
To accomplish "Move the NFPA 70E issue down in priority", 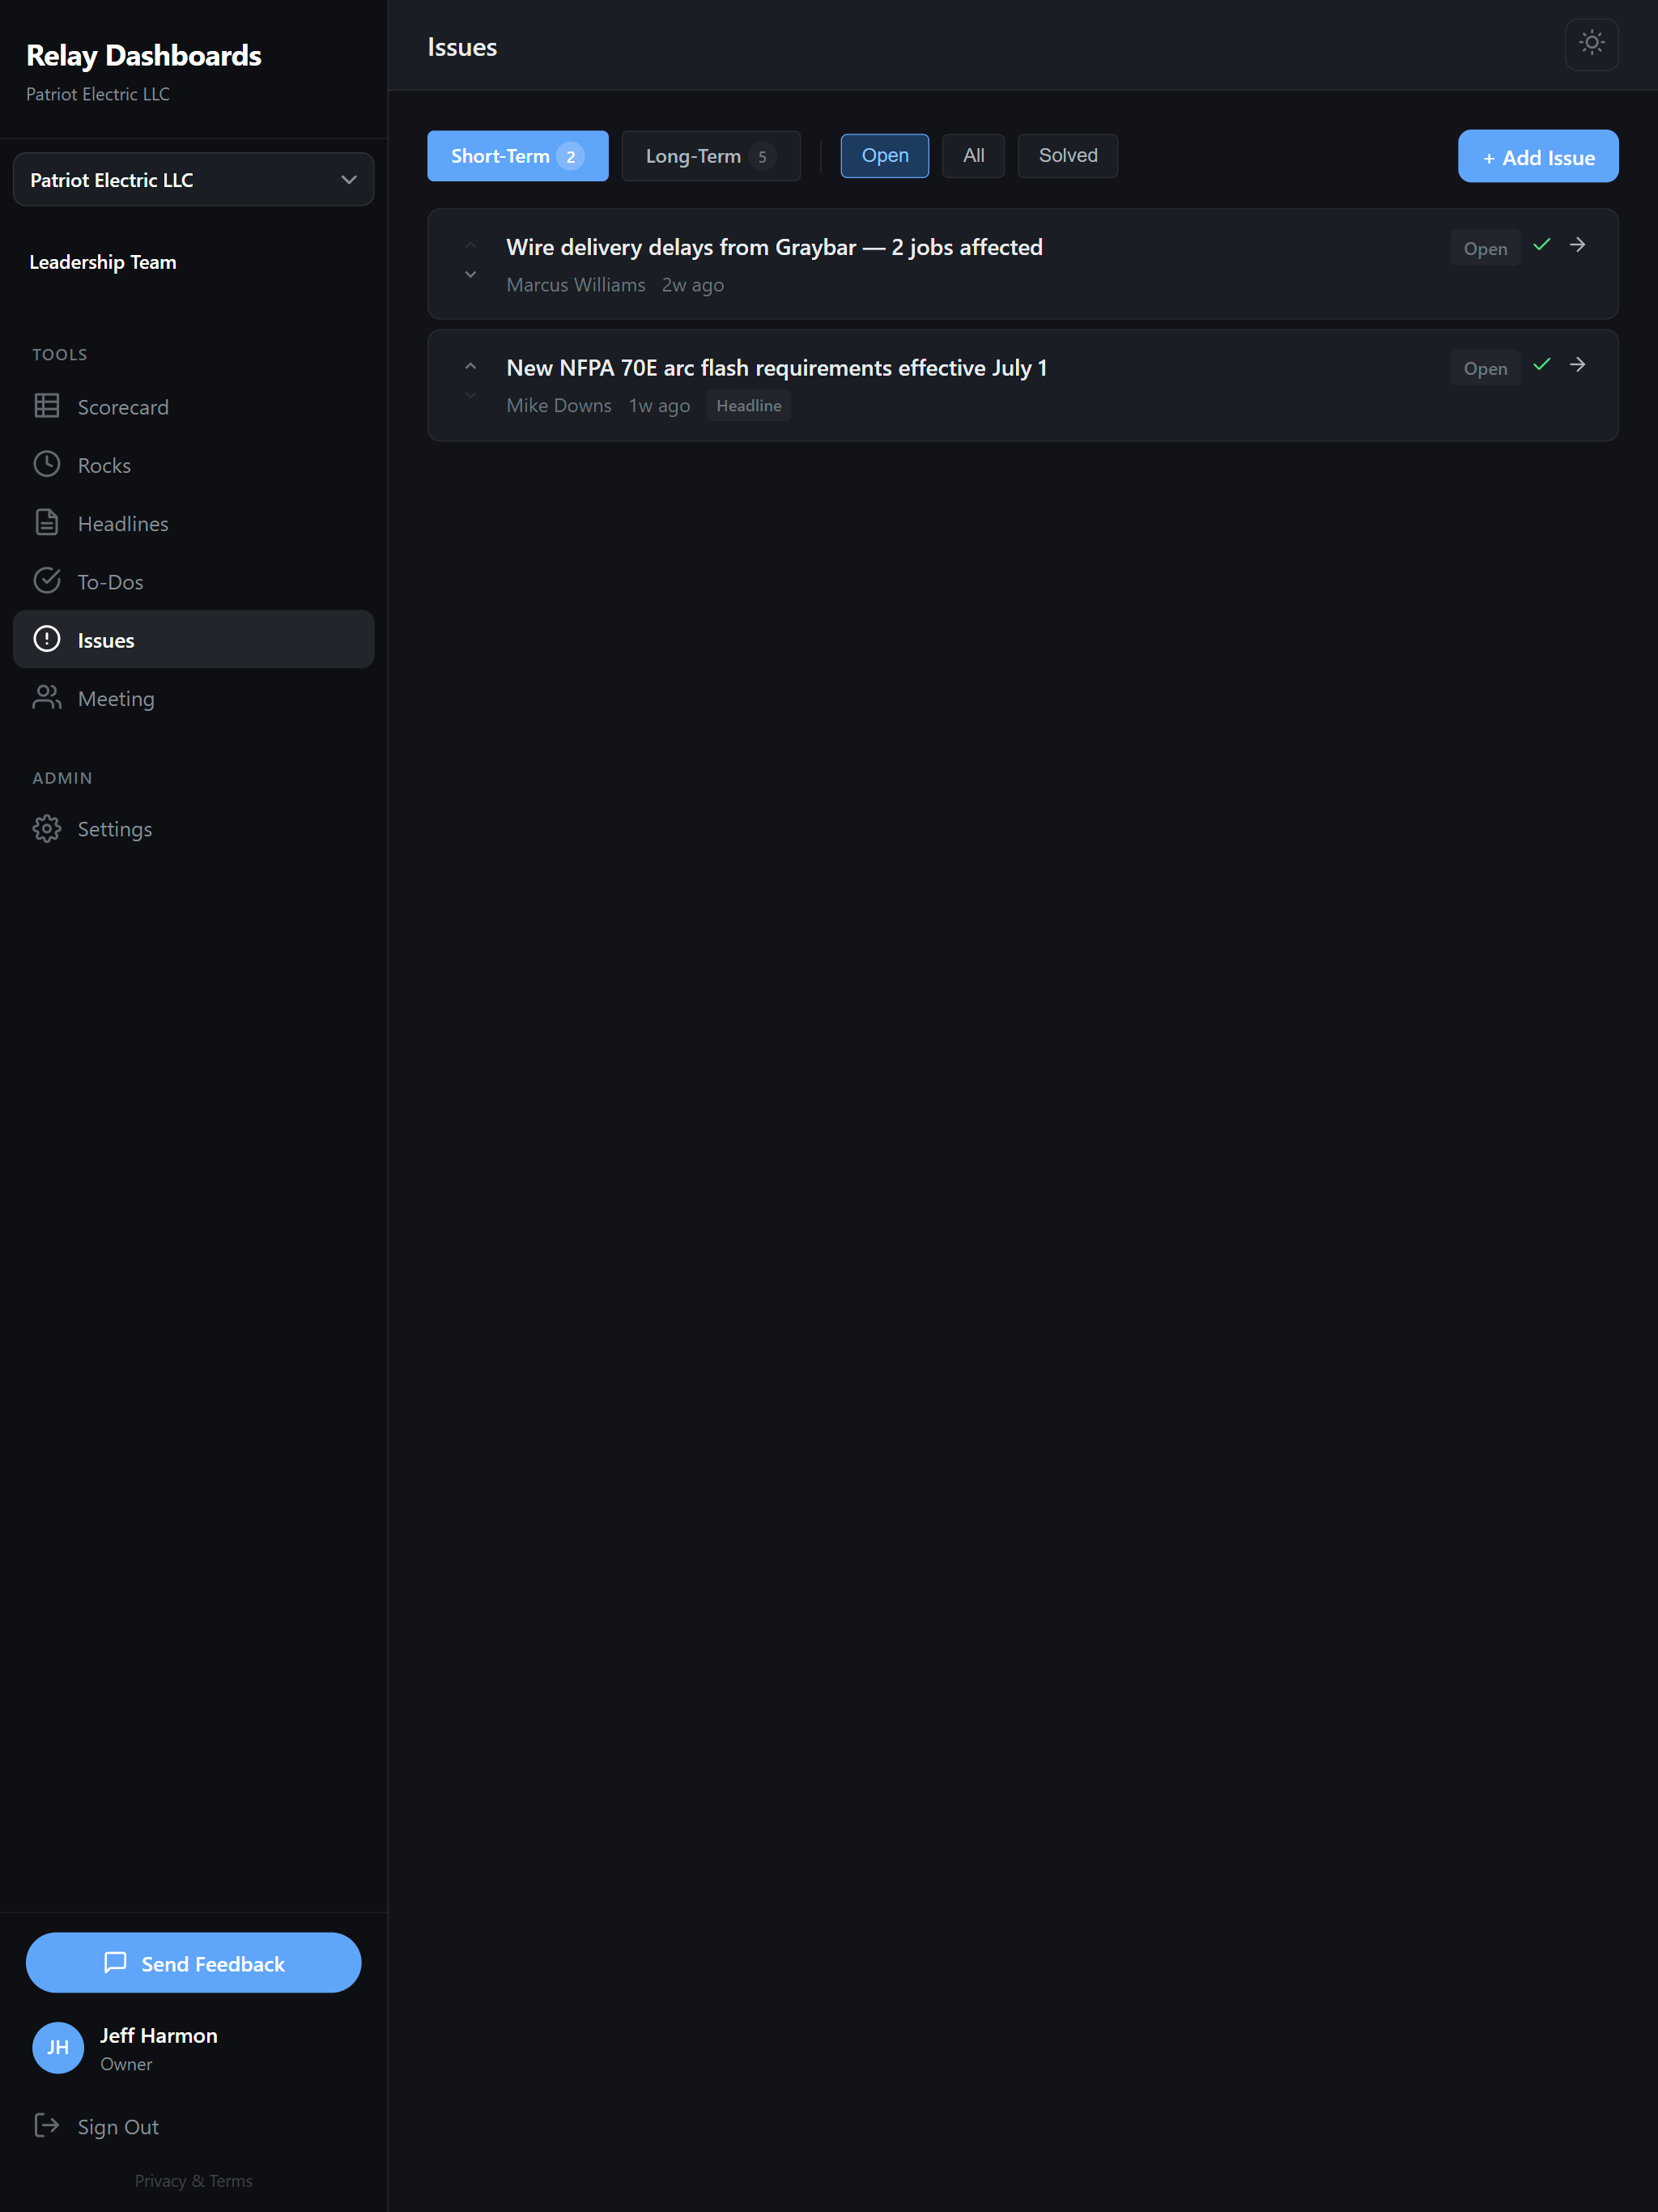I will pos(470,395).
